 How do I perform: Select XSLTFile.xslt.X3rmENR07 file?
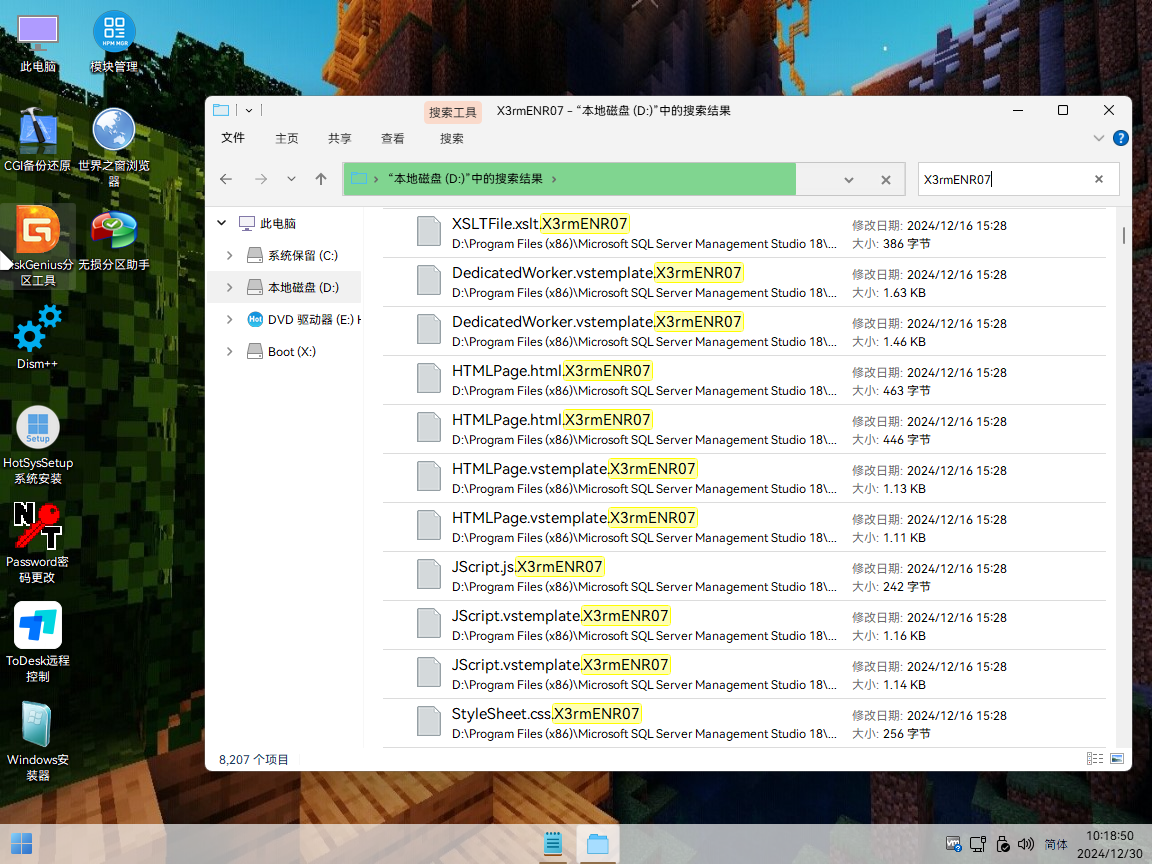(744, 234)
